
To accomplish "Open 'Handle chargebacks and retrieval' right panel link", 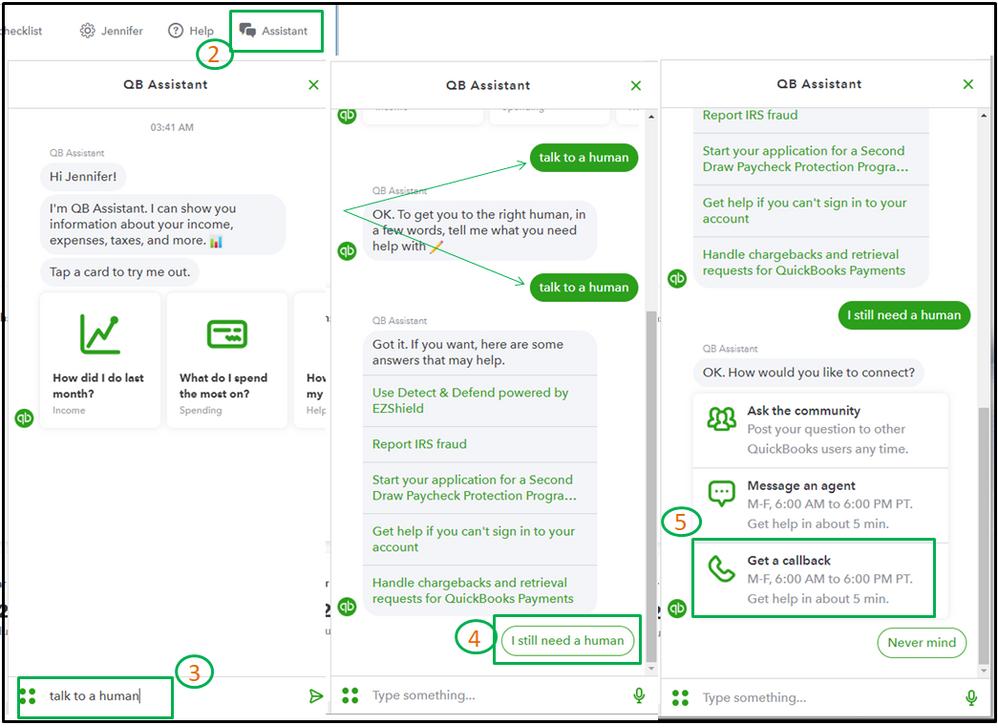I will (810, 262).
